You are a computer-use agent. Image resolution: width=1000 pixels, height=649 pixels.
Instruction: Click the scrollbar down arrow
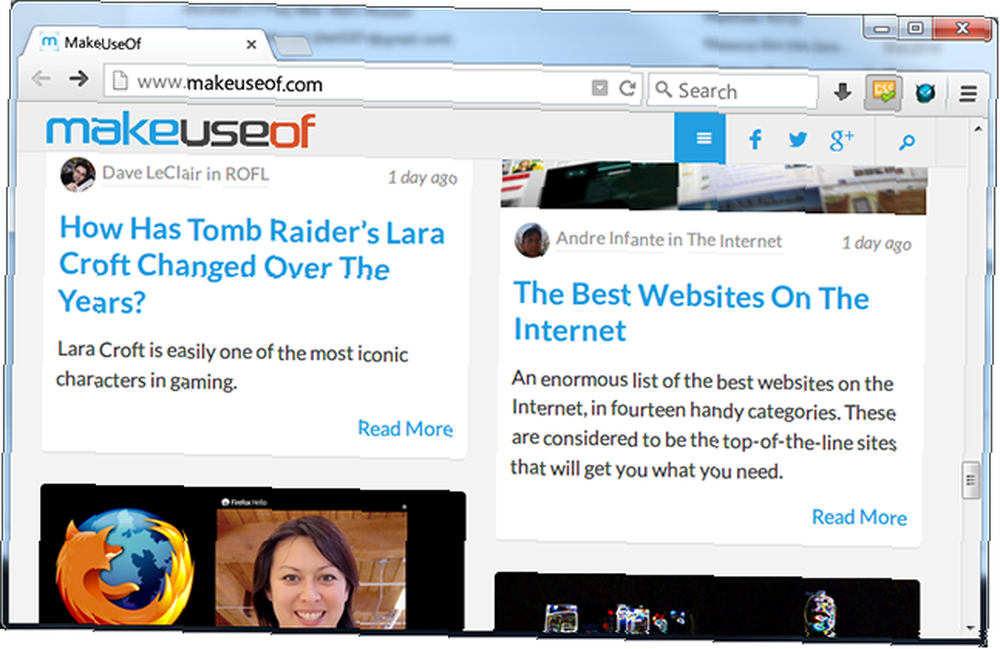point(970,629)
